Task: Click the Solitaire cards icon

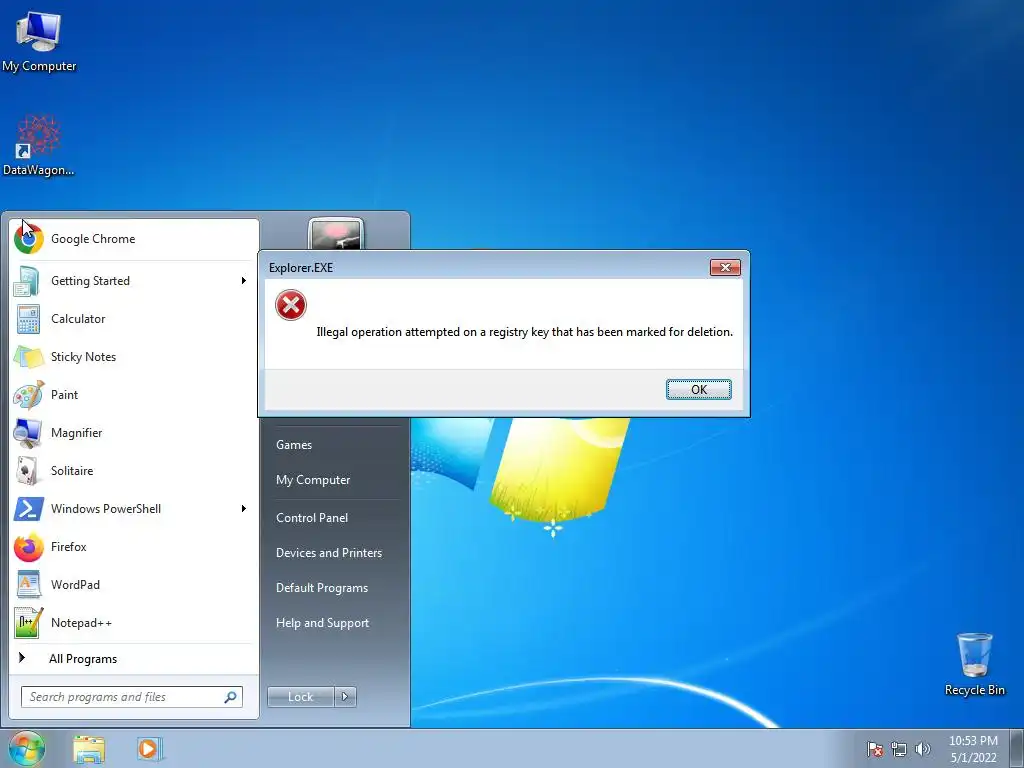Action: [27, 471]
